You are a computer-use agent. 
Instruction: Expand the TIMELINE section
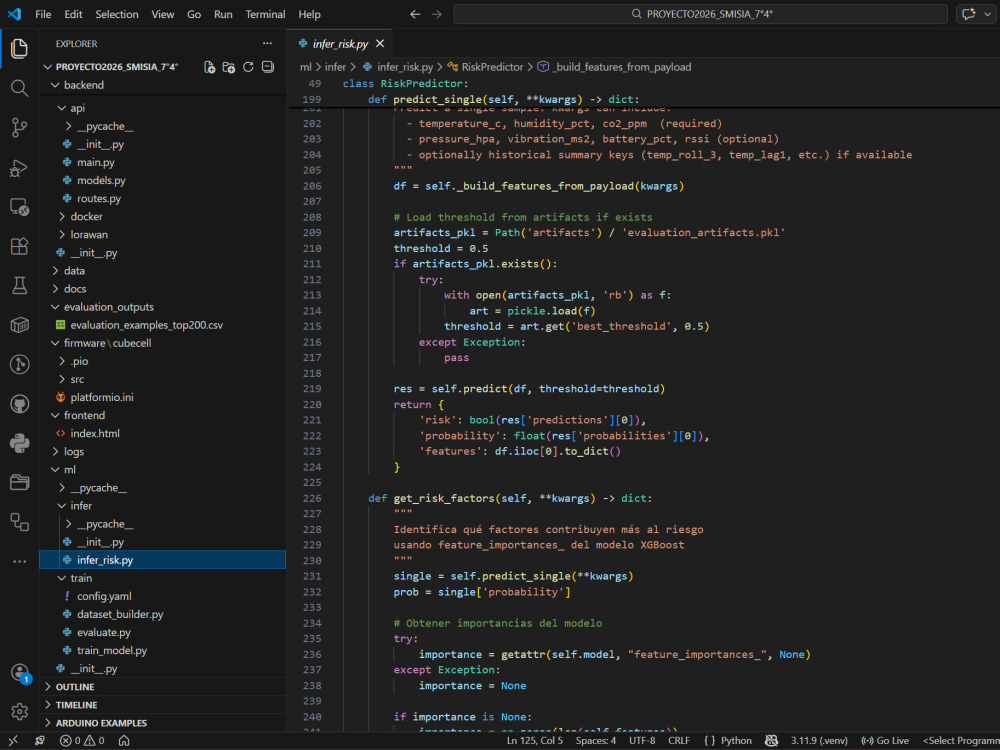coord(76,705)
